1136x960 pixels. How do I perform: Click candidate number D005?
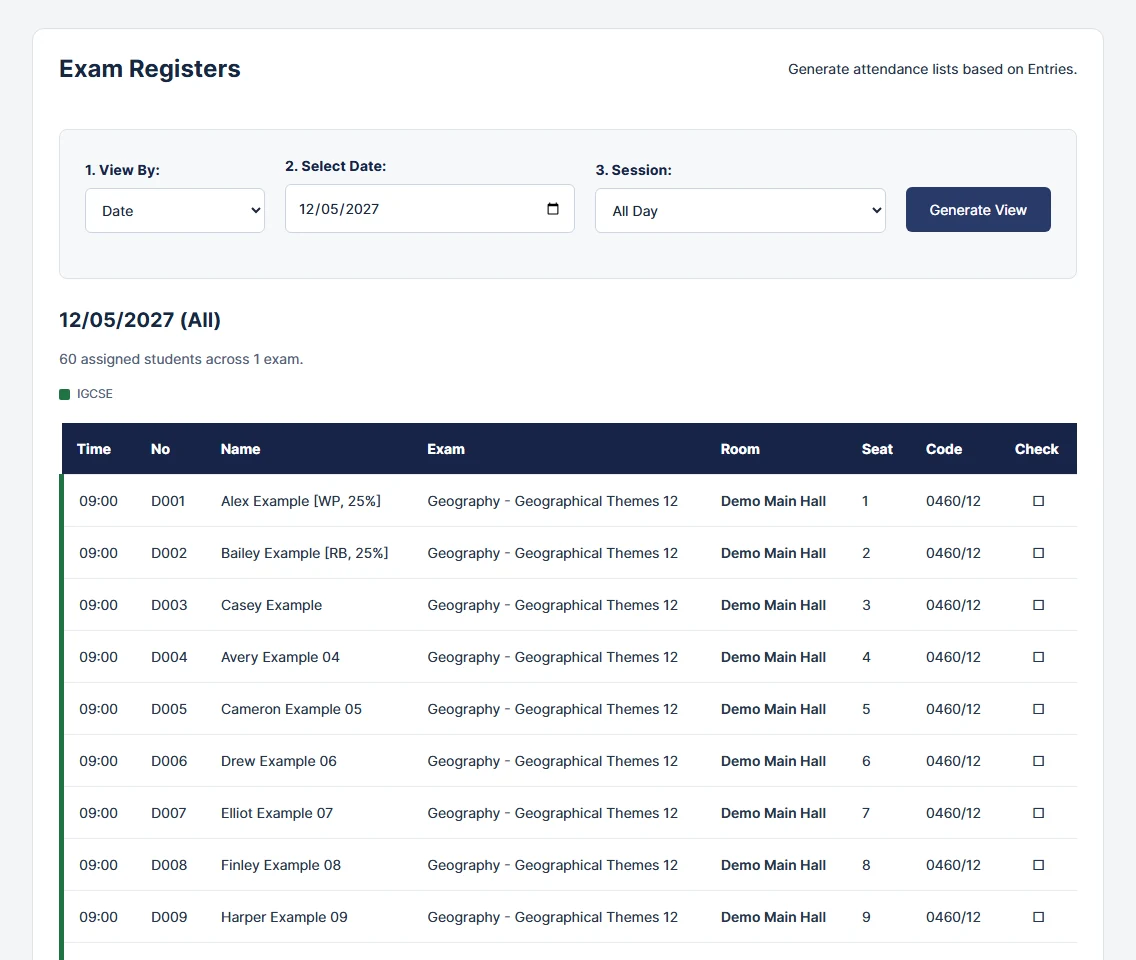tap(169, 709)
